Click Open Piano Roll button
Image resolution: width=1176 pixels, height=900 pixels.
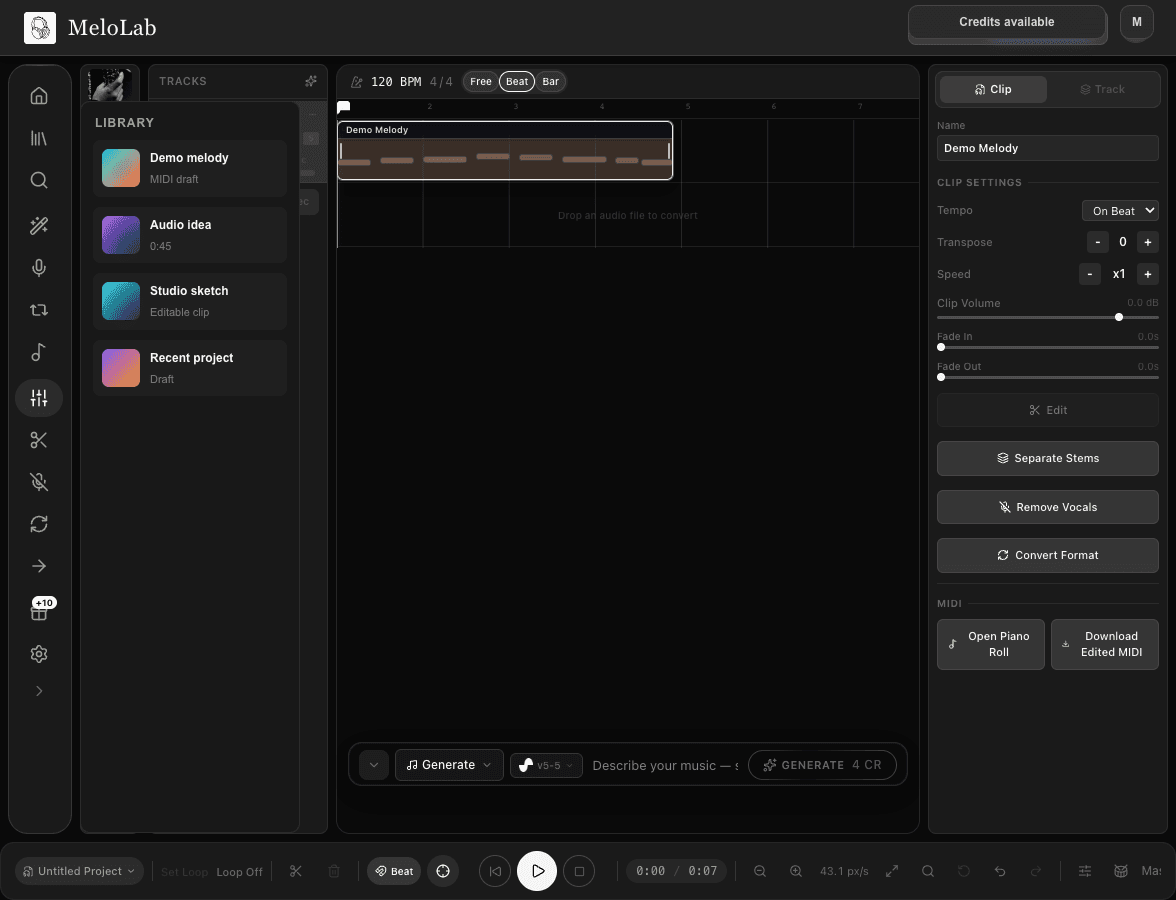click(990, 644)
